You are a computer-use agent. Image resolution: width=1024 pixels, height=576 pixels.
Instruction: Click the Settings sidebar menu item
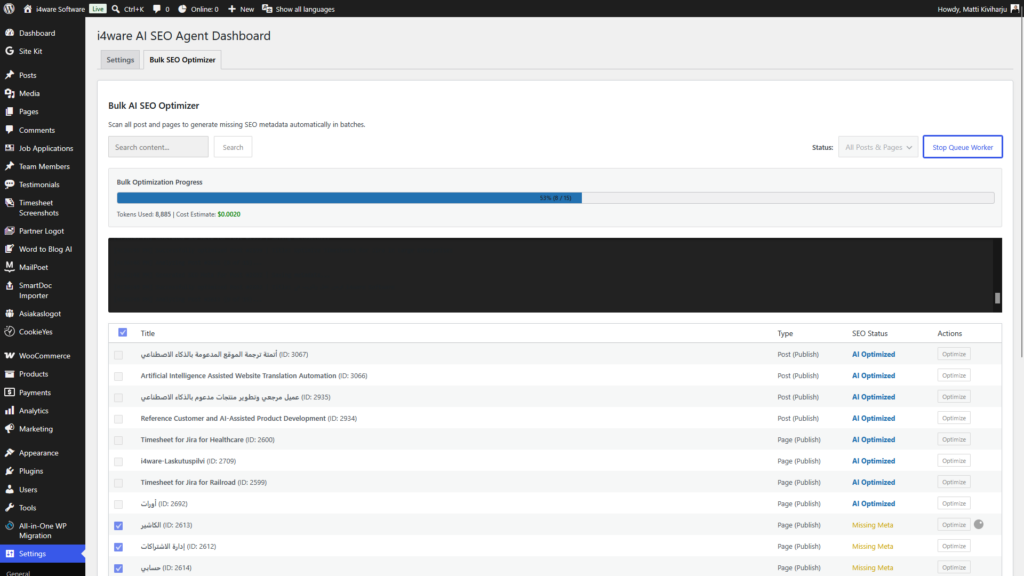[42, 554]
